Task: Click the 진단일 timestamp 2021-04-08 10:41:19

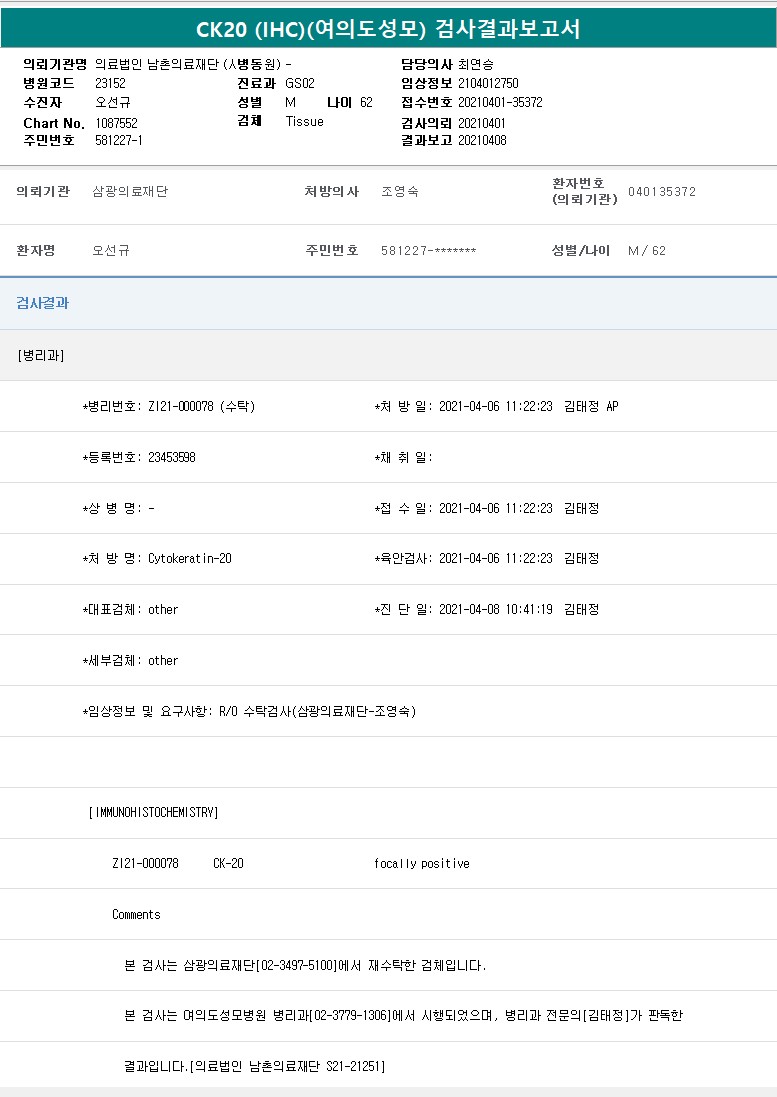Action: pos(496,609)
